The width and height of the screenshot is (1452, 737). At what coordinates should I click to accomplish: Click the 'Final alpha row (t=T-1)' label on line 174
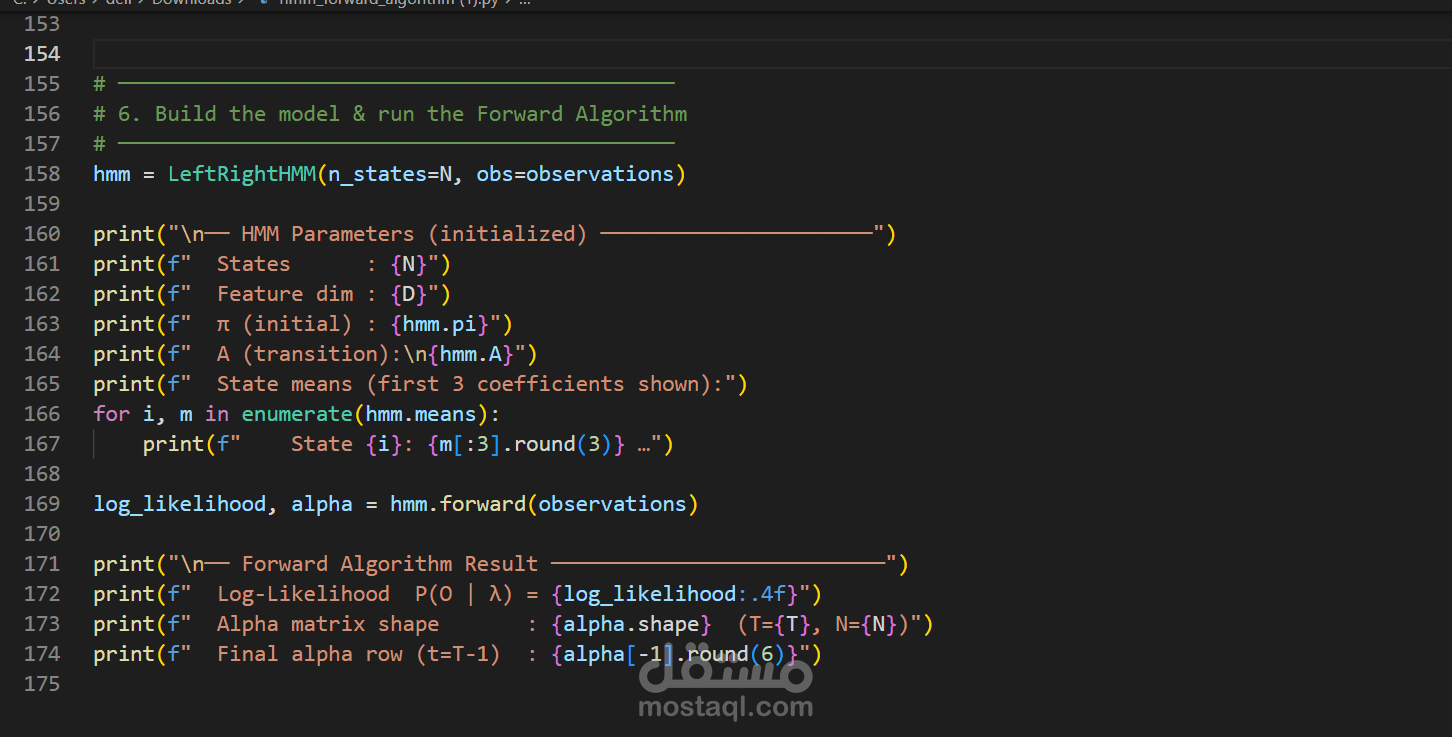358,654
